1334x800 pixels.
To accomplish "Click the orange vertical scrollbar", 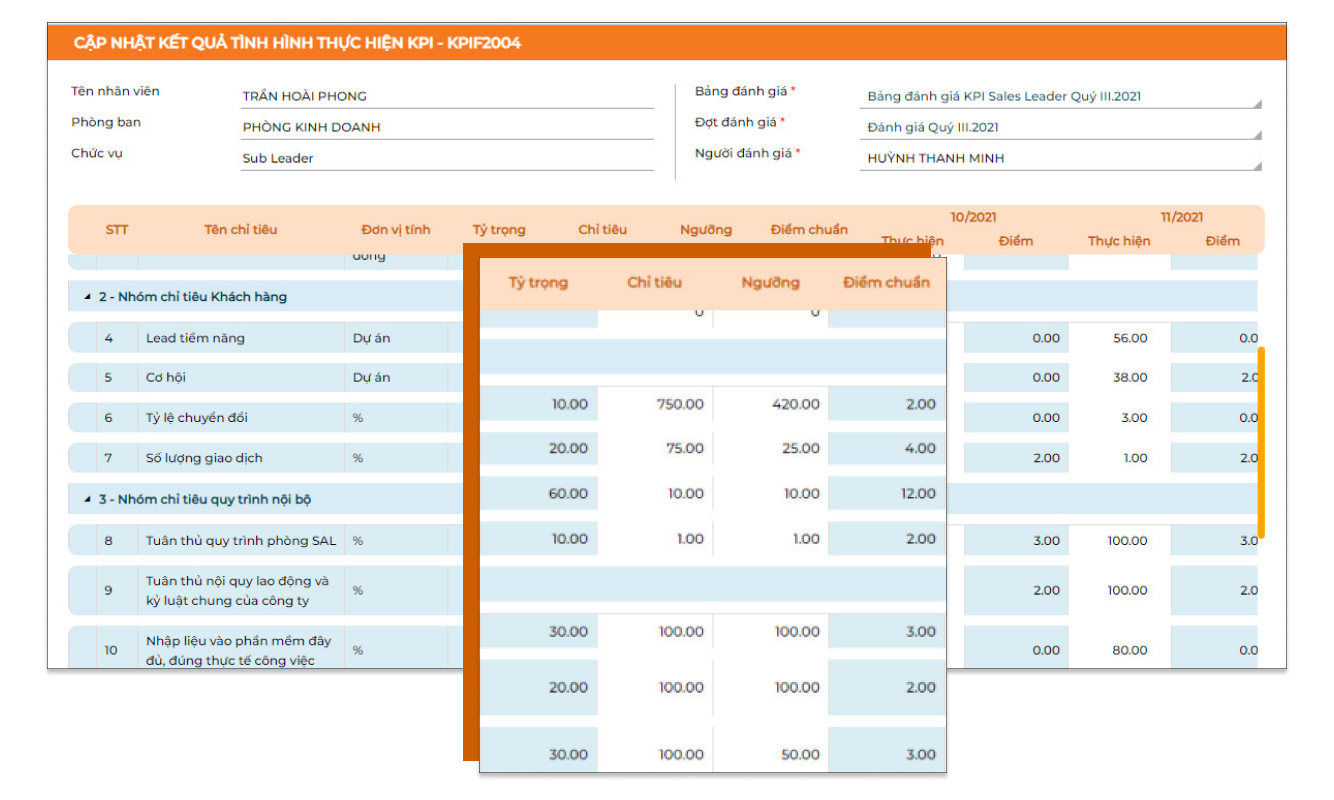I will tap(1261, 442).
